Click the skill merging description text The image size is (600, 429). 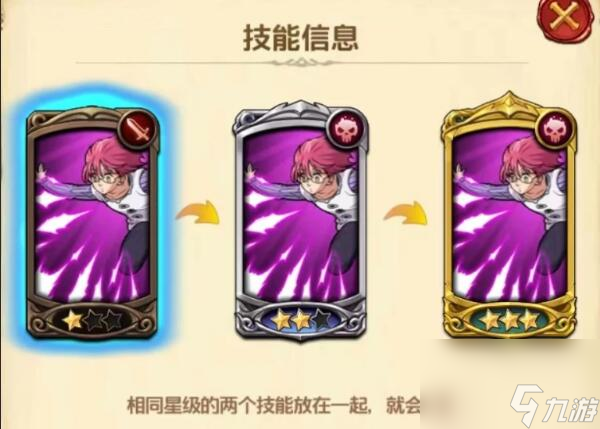point(273,405)
